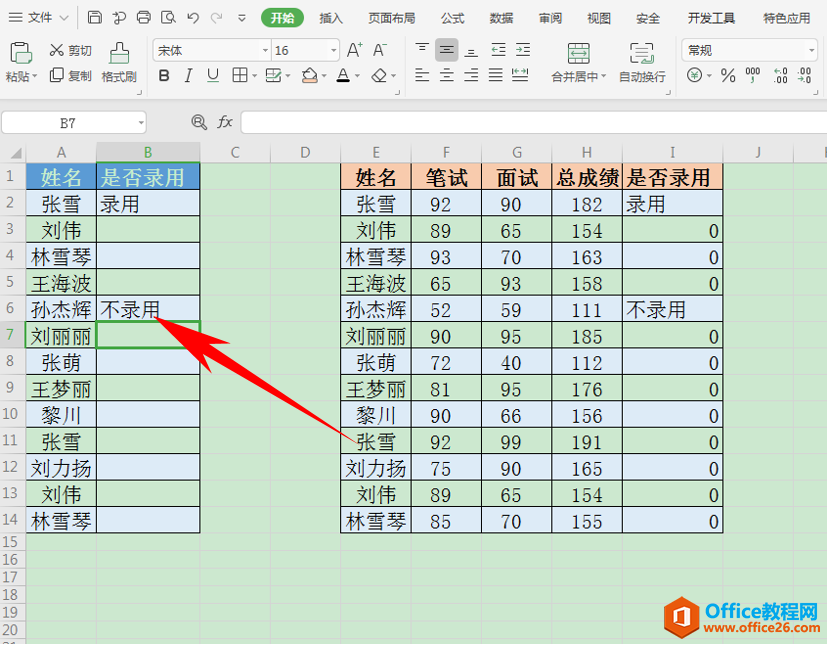
Task: Open fill color dropdown arrow
Action: coord(323,76)
